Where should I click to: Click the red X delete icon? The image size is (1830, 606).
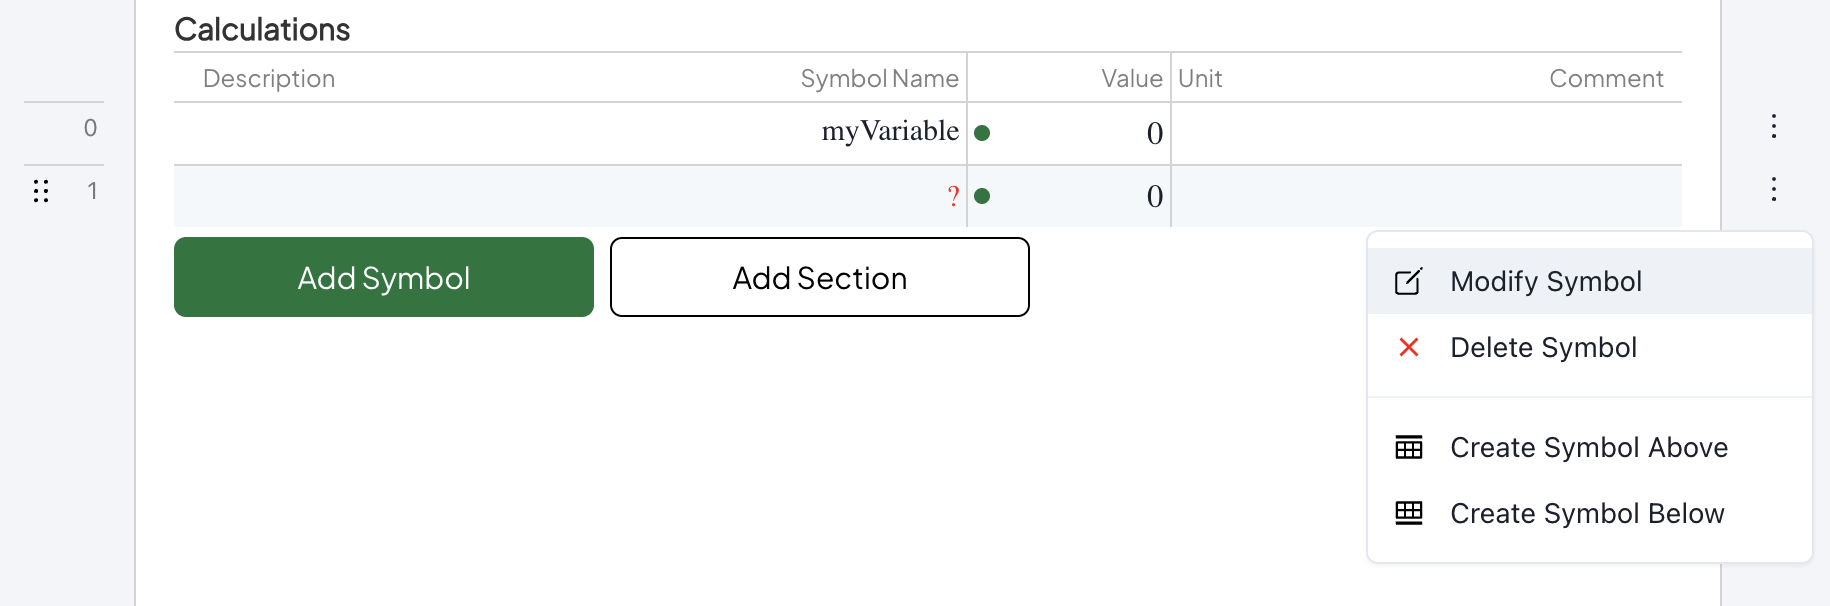(x=1409, y=347)
